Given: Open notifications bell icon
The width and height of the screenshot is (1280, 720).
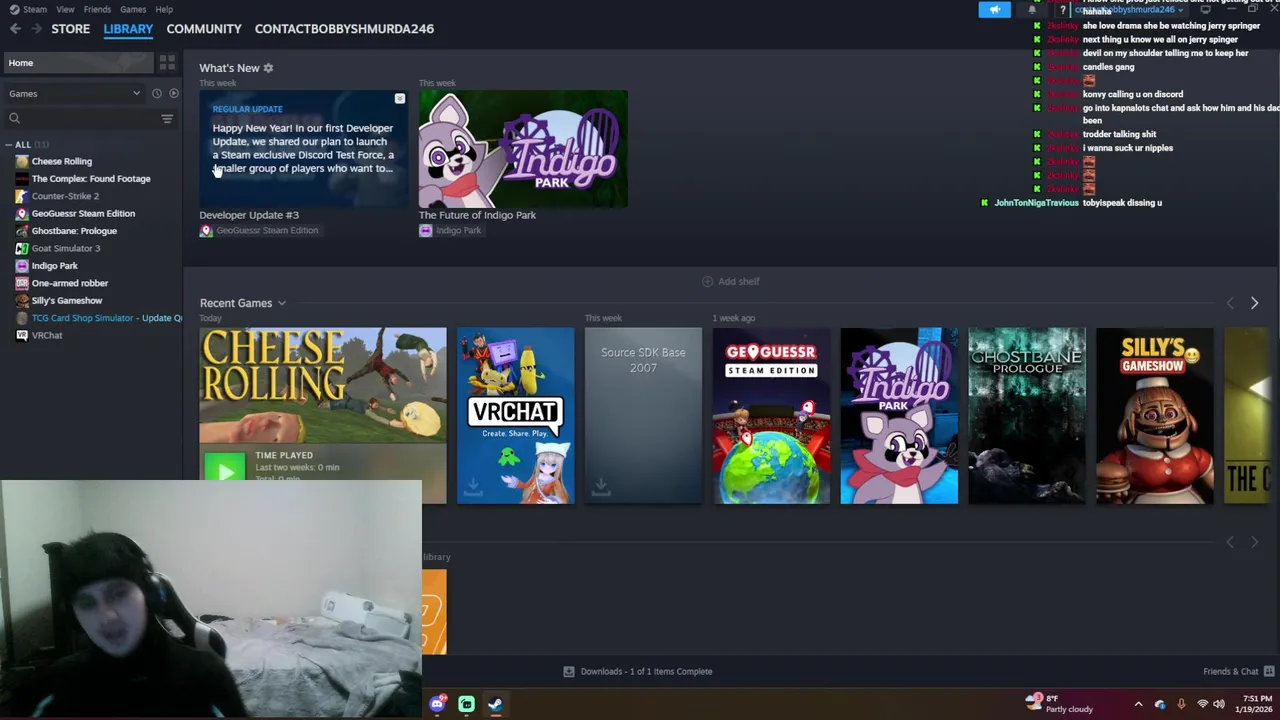Looking at the screenshot, I should click(x=1032, y=10).
